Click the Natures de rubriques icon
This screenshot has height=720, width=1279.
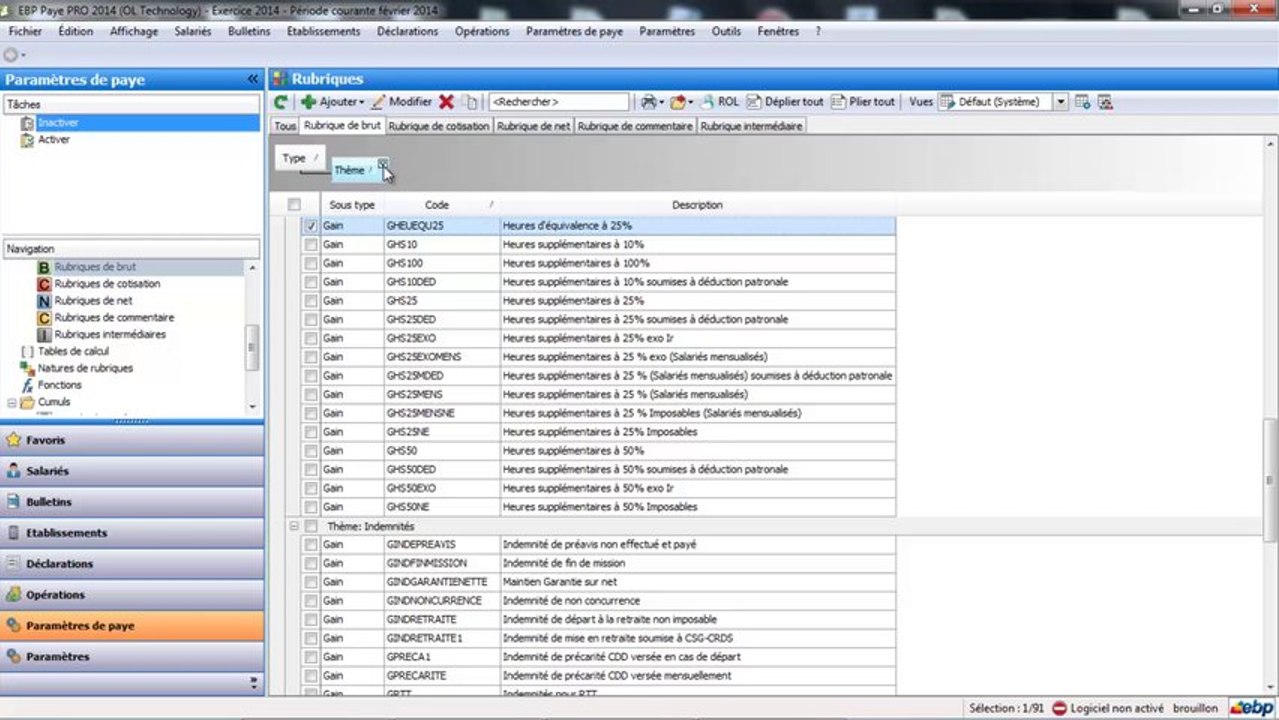[x=27, y=368]
